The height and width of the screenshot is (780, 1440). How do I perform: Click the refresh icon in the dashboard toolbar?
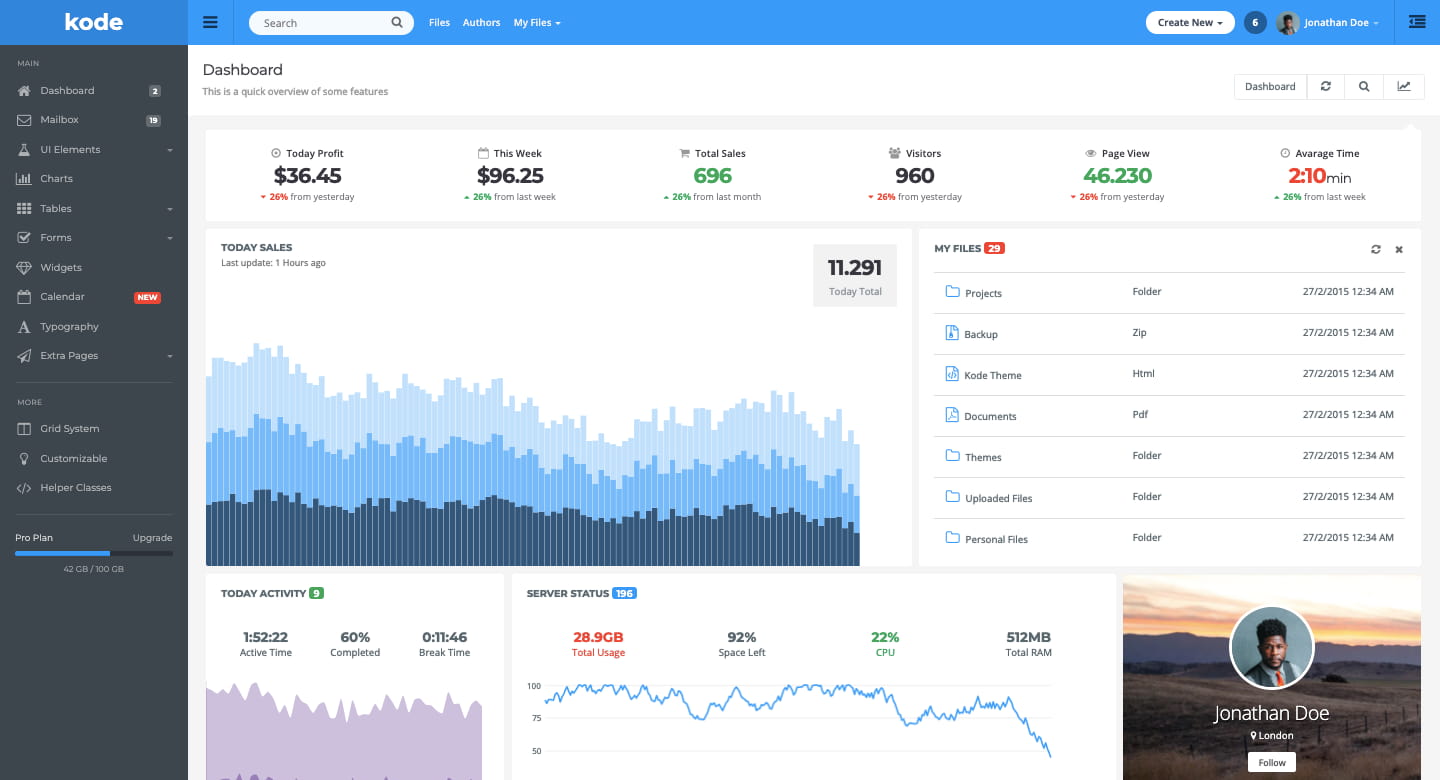point(1325,86)
